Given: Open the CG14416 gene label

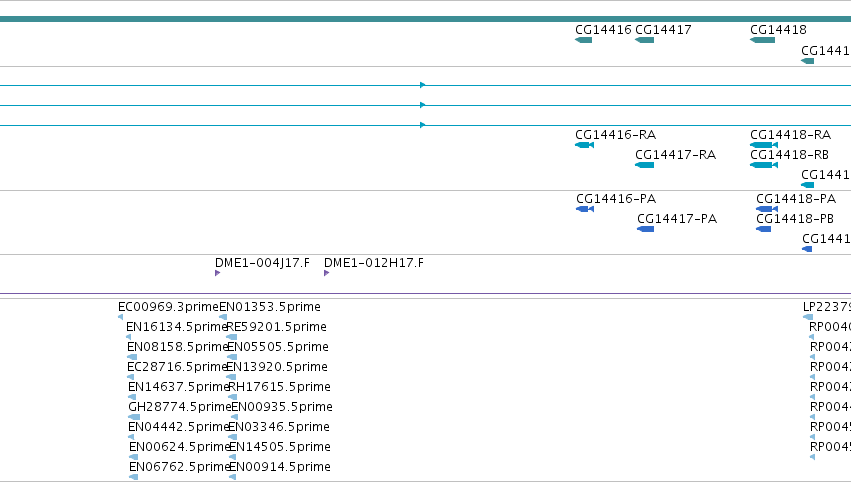Looking at the screenshot, I should pyautogui.click(x=604, y=30).
